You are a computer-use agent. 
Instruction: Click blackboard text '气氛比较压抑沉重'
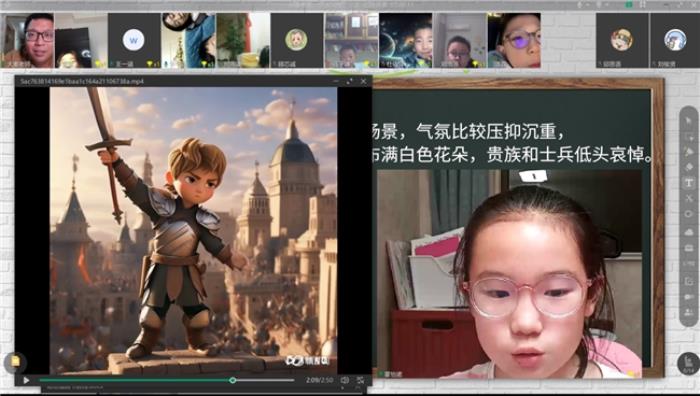(x=487, y=132)
